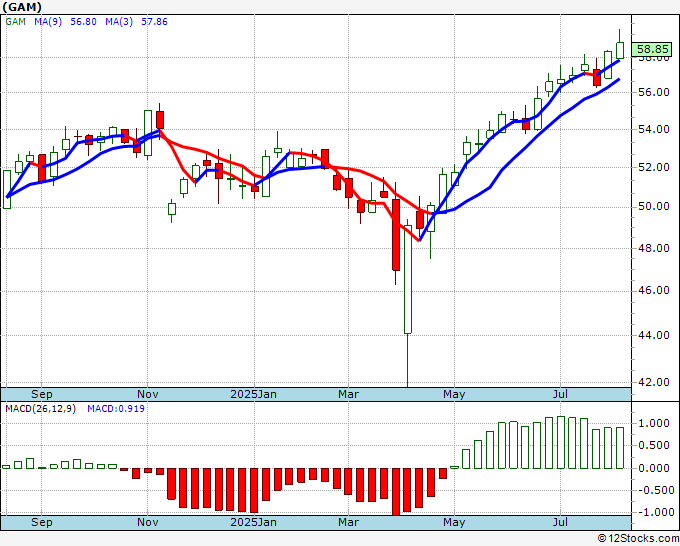Click the MA(3) value 57.86
Image resolution: width=680 pixels, height=546 pixels.
pyautogui.click(x=154, y=22)
